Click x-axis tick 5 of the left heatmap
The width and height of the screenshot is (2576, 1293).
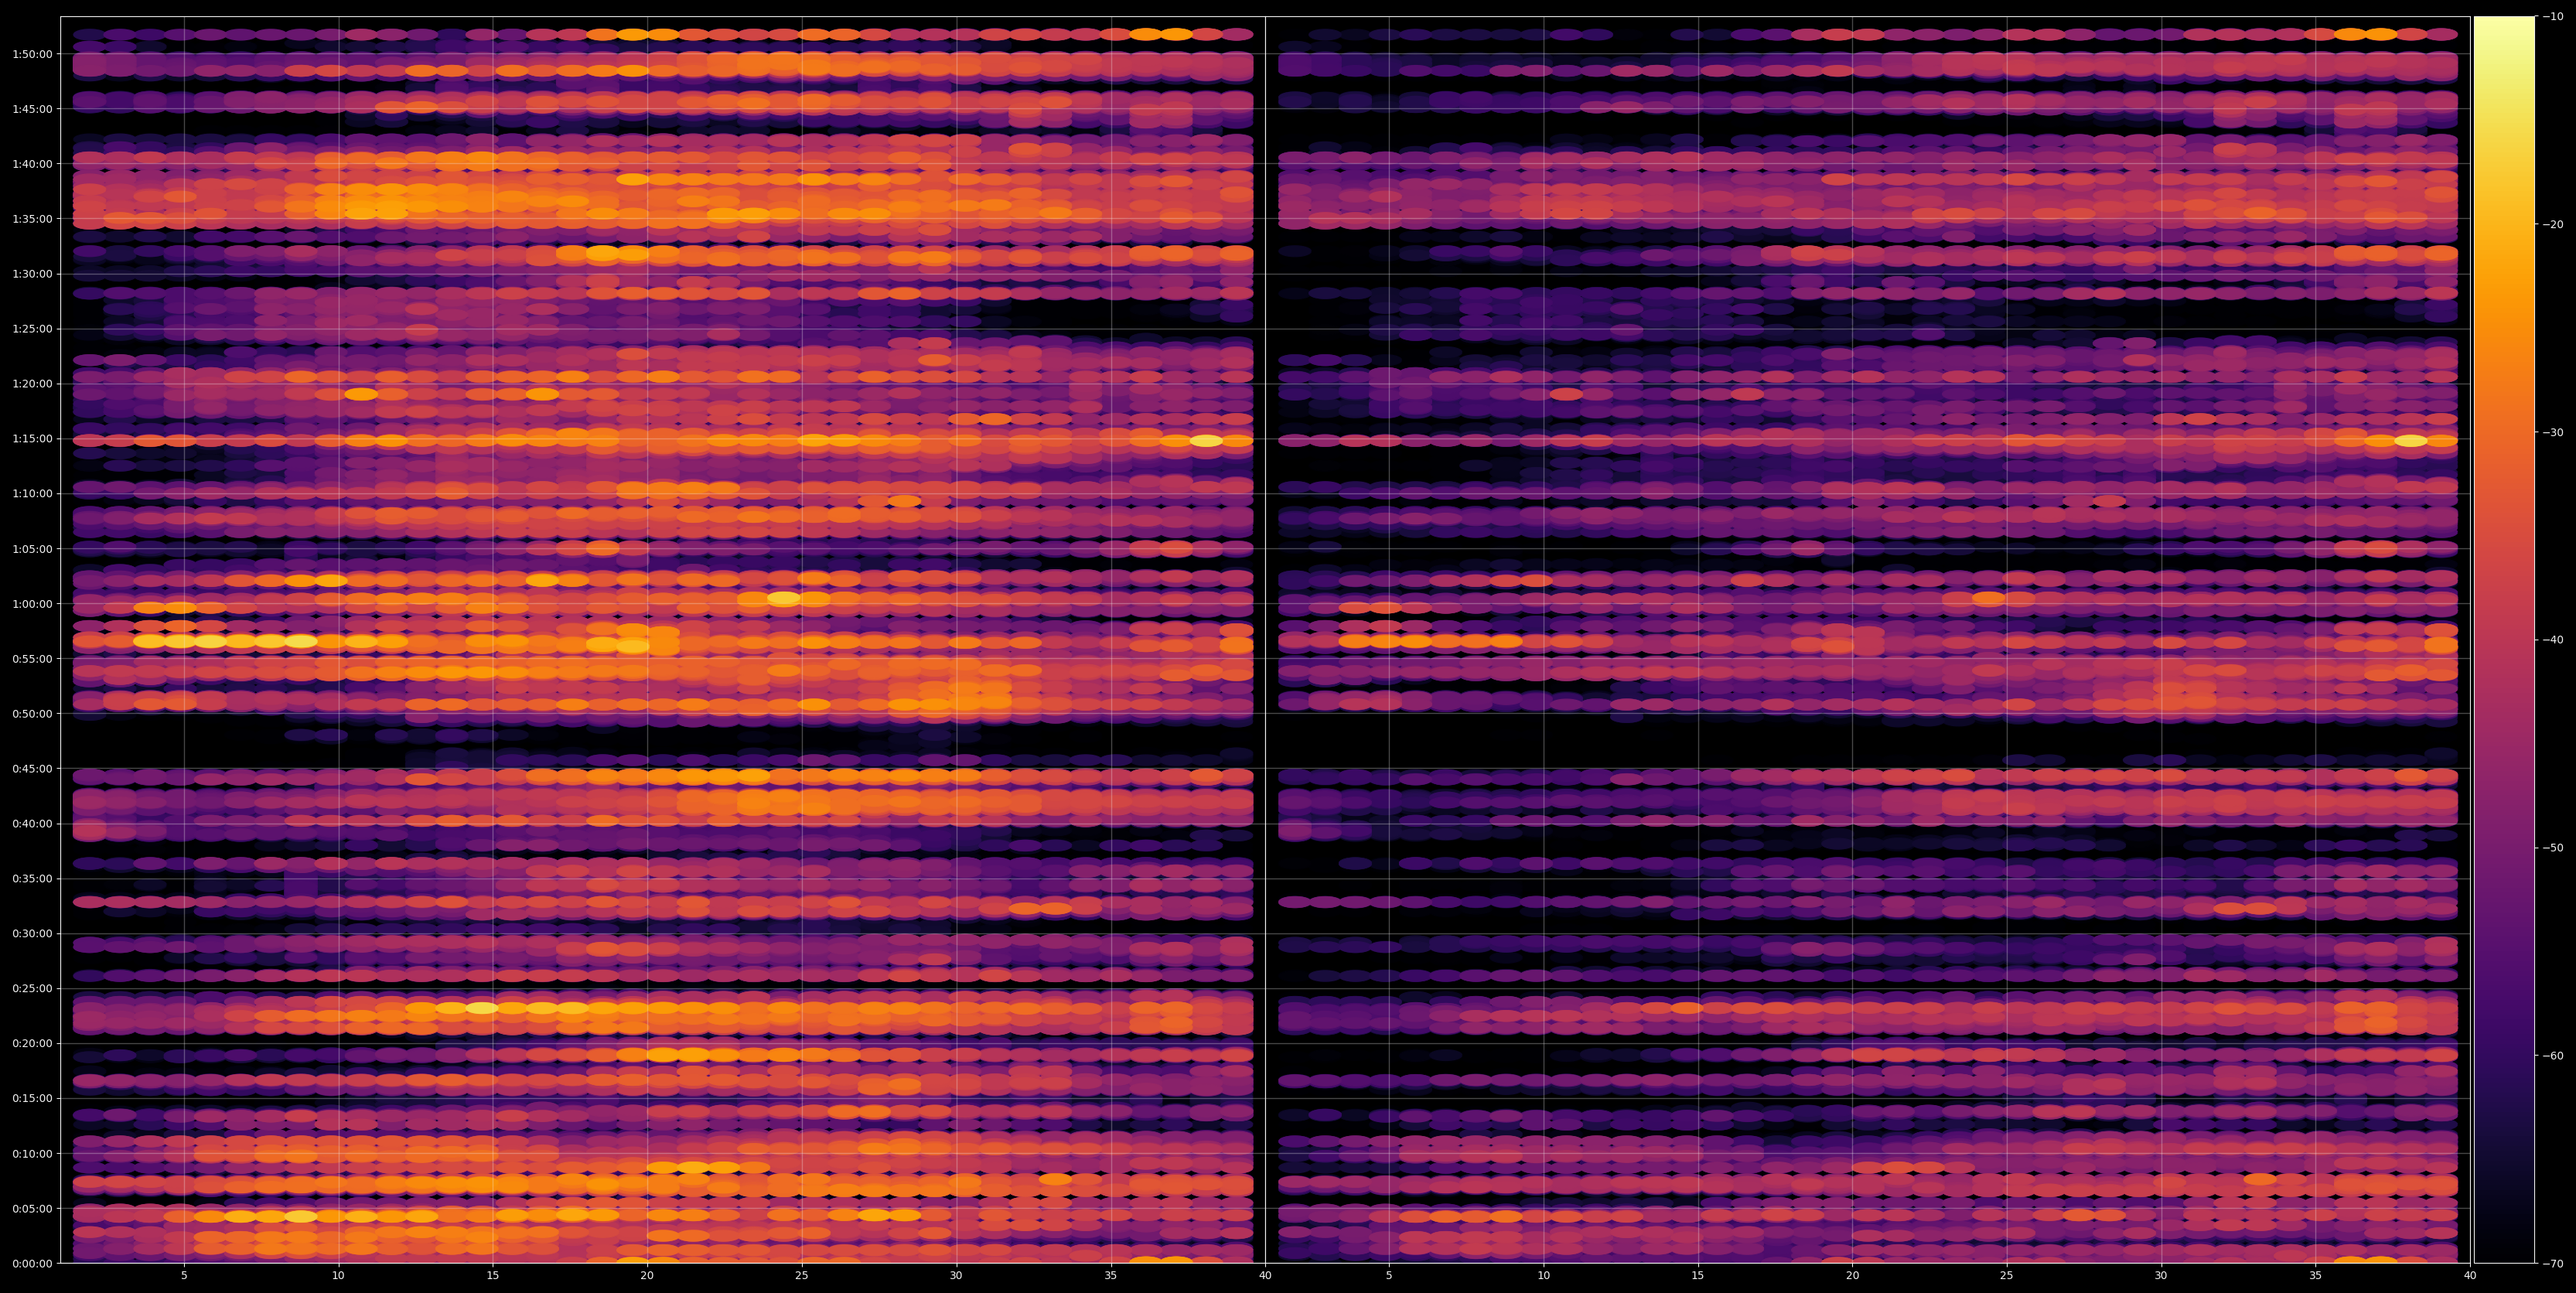tap(184, 1276)
